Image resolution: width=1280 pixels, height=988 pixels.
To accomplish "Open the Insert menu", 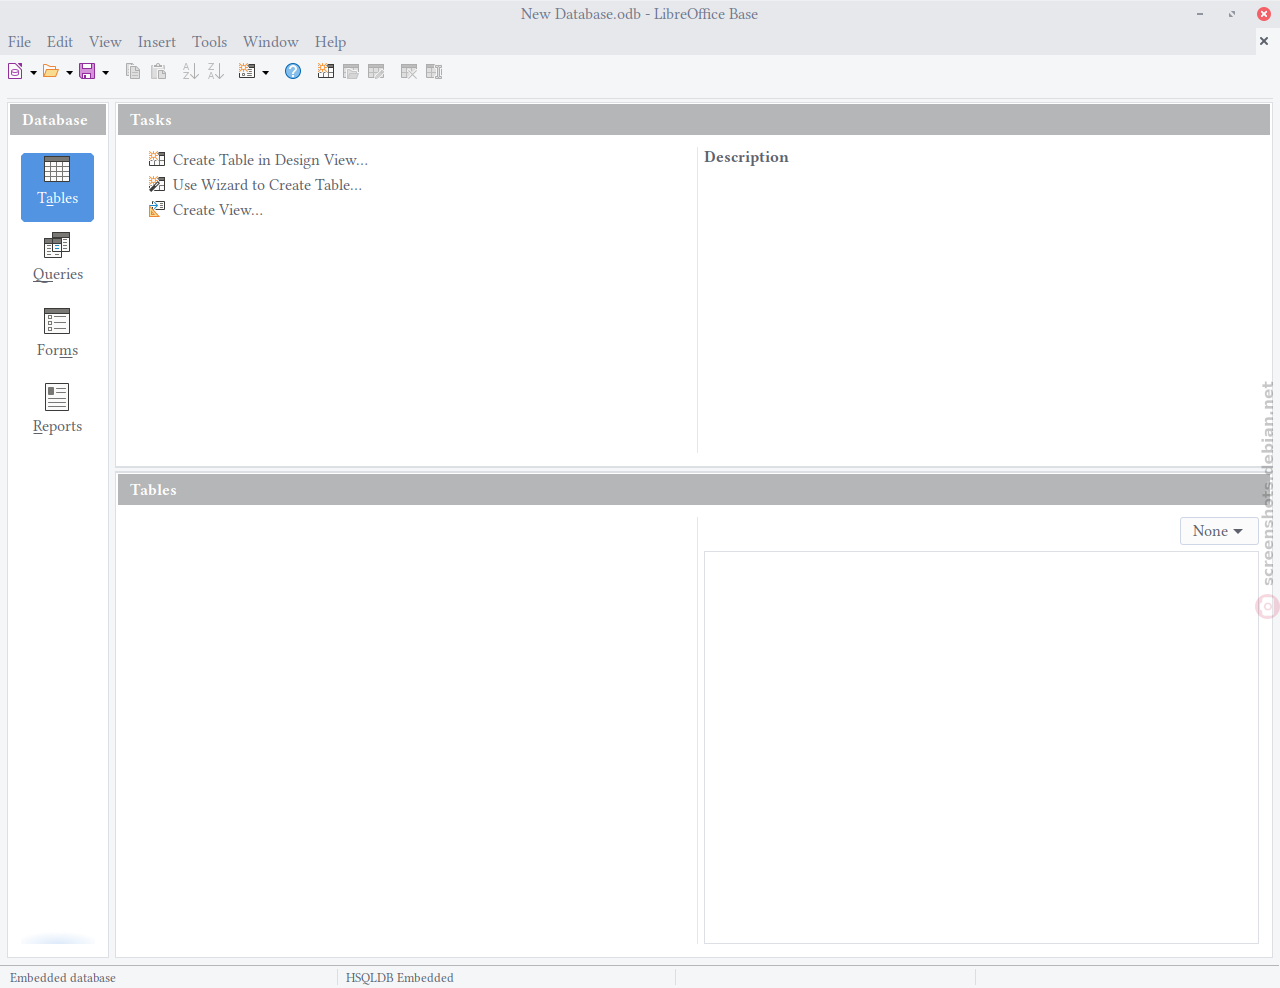I will (x=157, y=42).
